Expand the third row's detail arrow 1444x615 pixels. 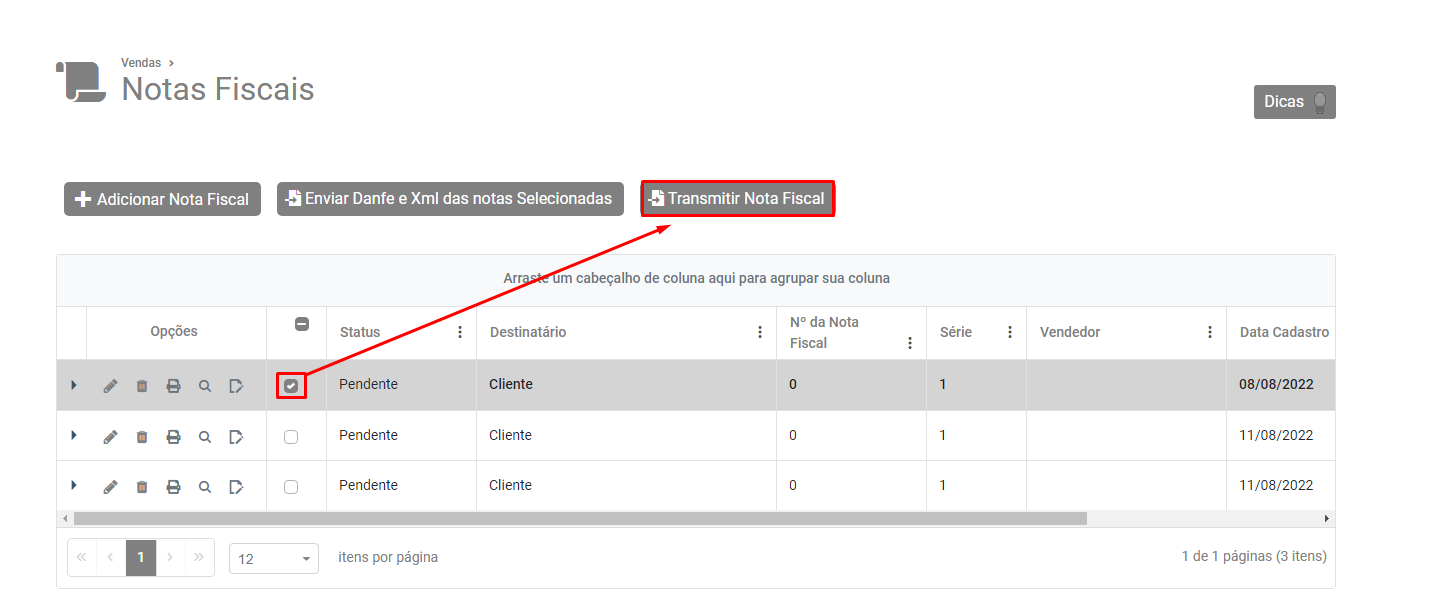coord(73,486)
